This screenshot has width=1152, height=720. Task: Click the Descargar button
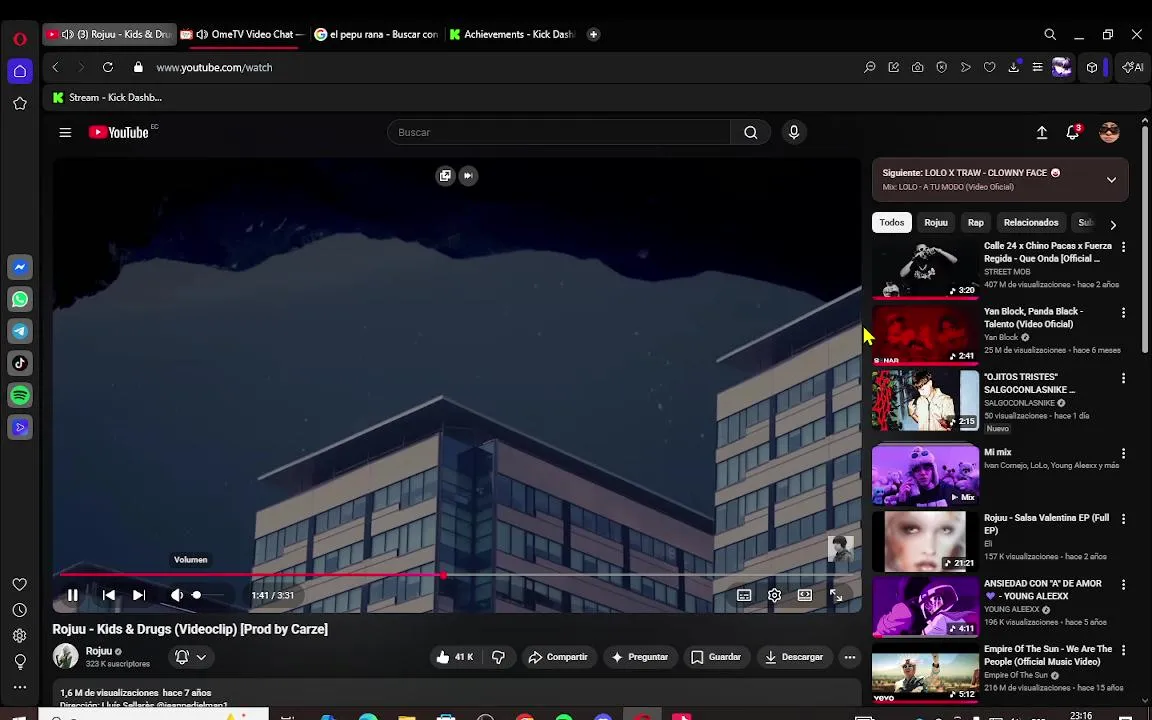pos(793,657)
